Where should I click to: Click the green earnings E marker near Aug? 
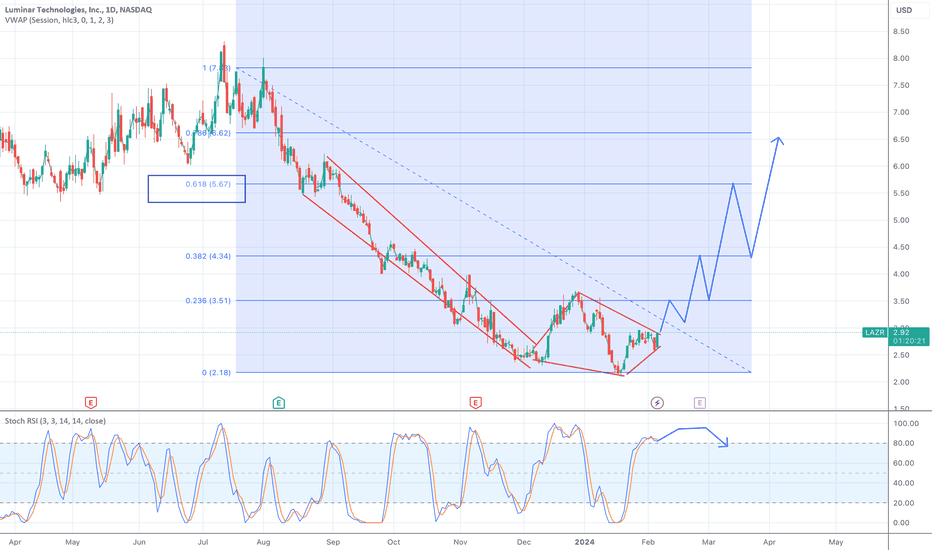(278, 403)
